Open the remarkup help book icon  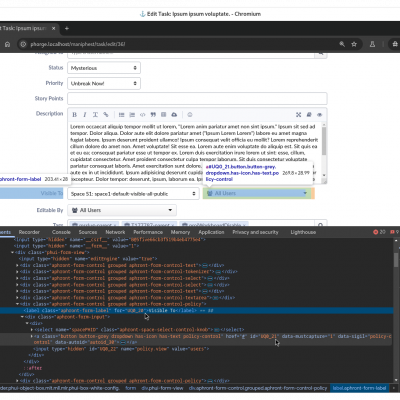pos(309,115)
